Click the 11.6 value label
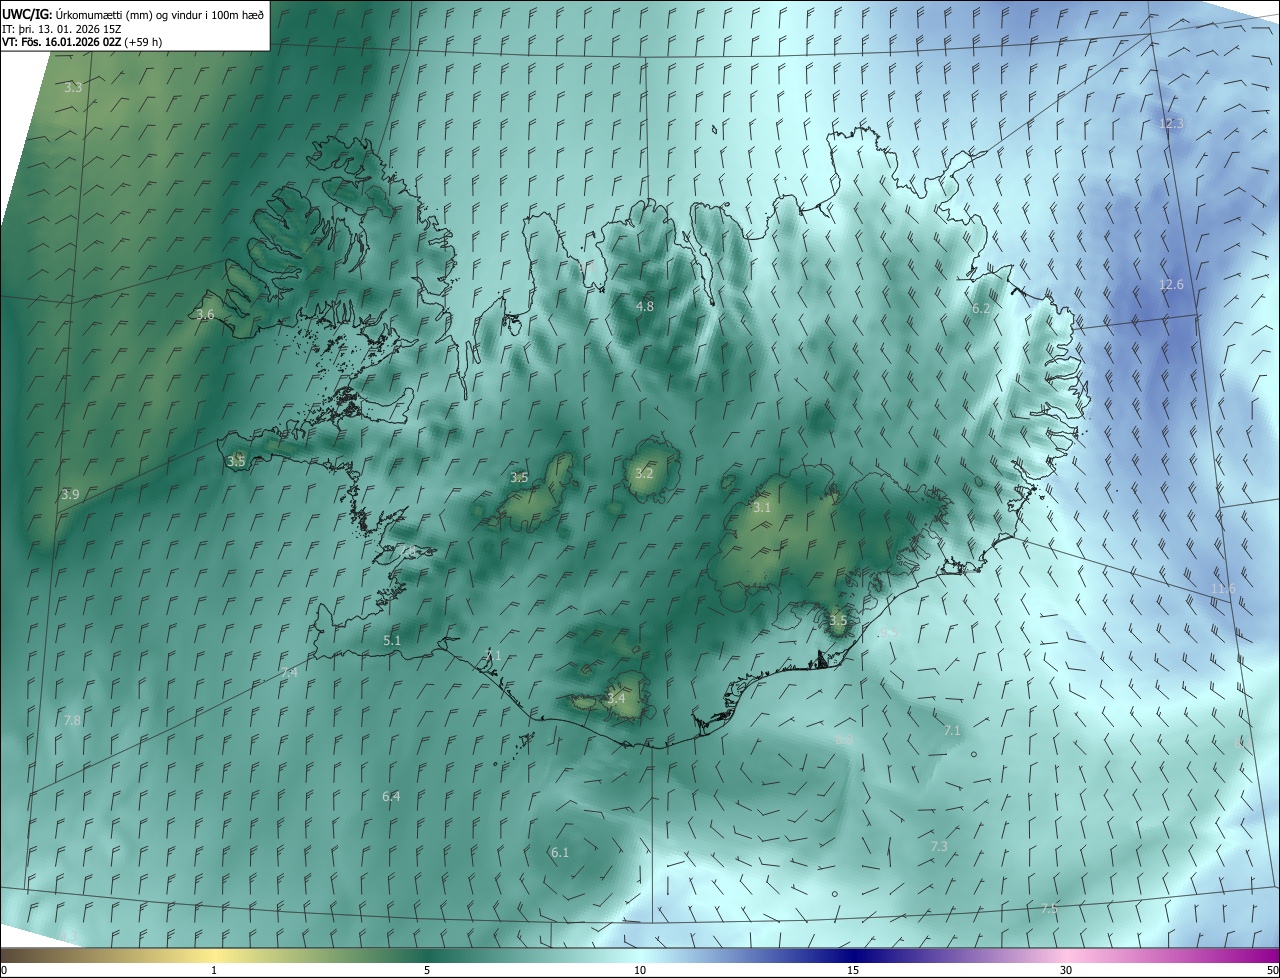Image resolution: width=1280 pixels, height=978 pixels. tap(1223, 589)
